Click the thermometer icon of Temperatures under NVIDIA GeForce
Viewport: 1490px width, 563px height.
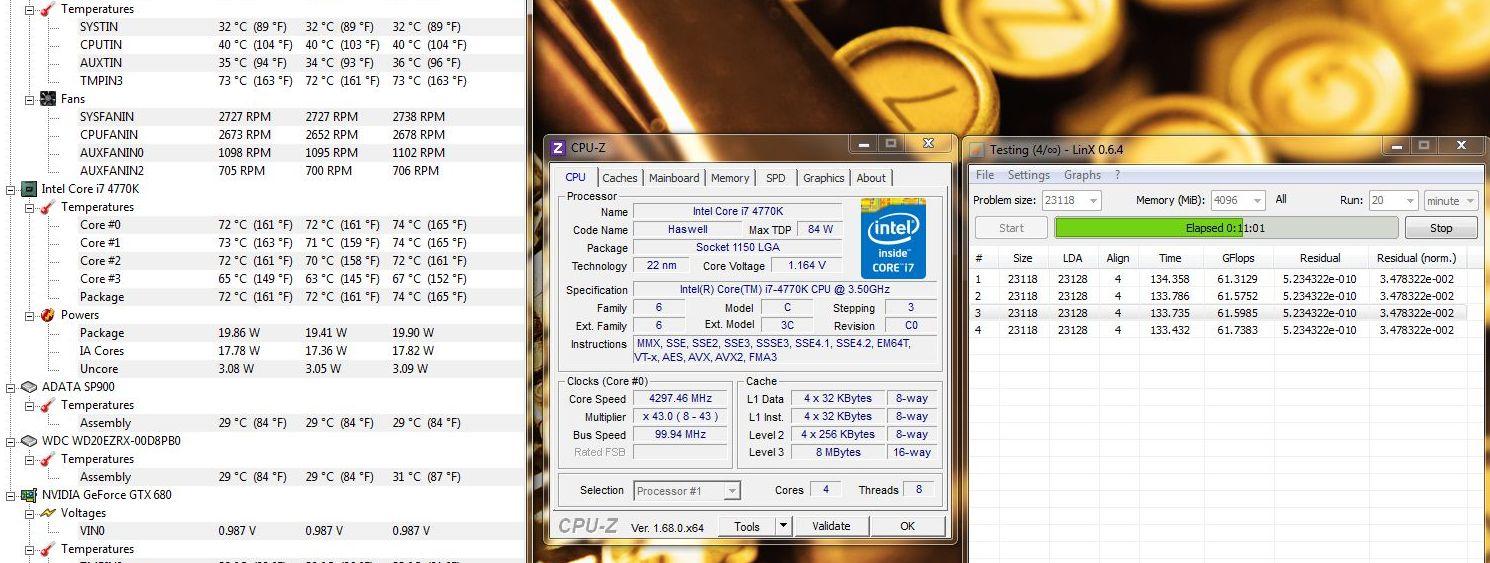47,549
